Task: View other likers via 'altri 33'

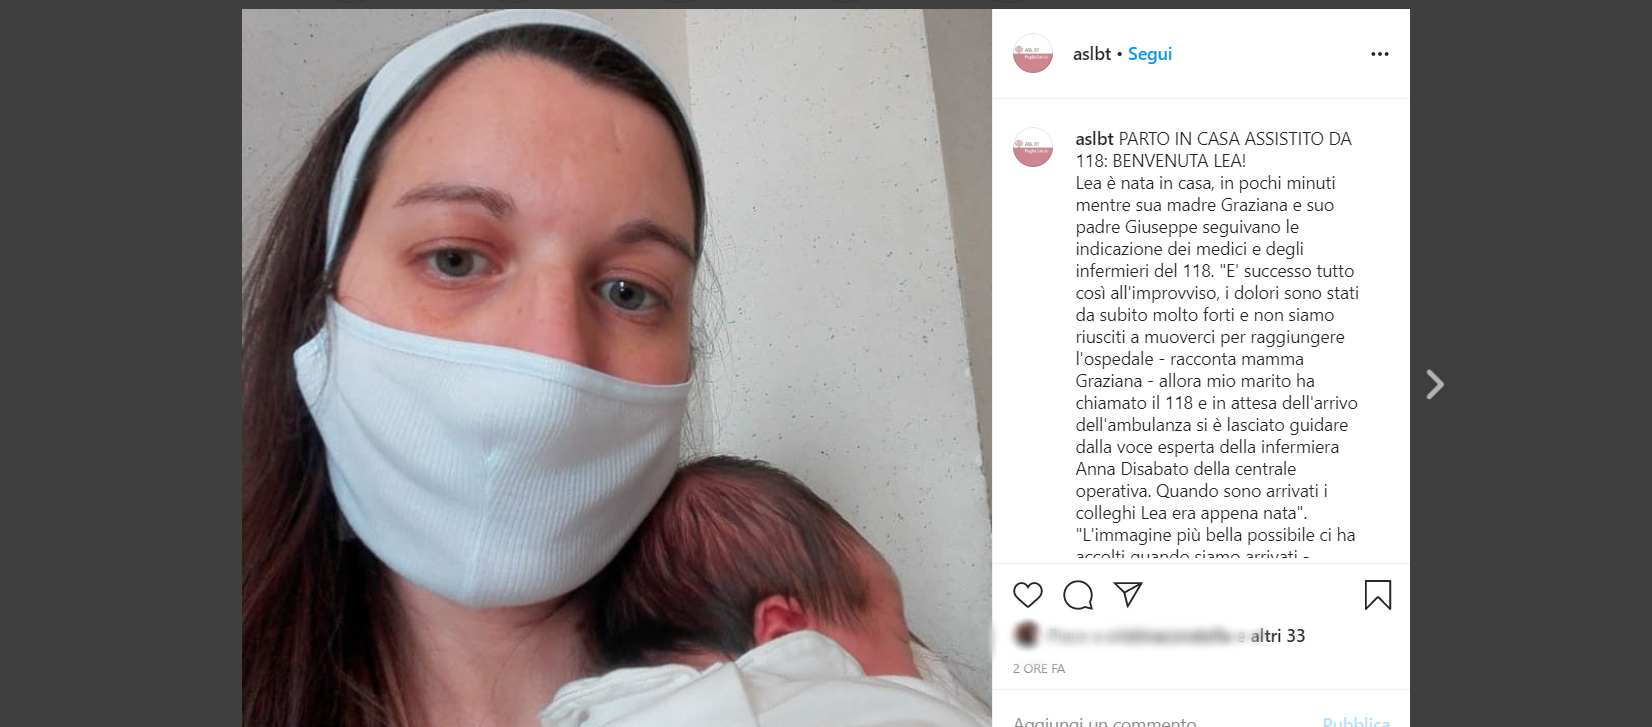Action: (x=1278, y=636)
